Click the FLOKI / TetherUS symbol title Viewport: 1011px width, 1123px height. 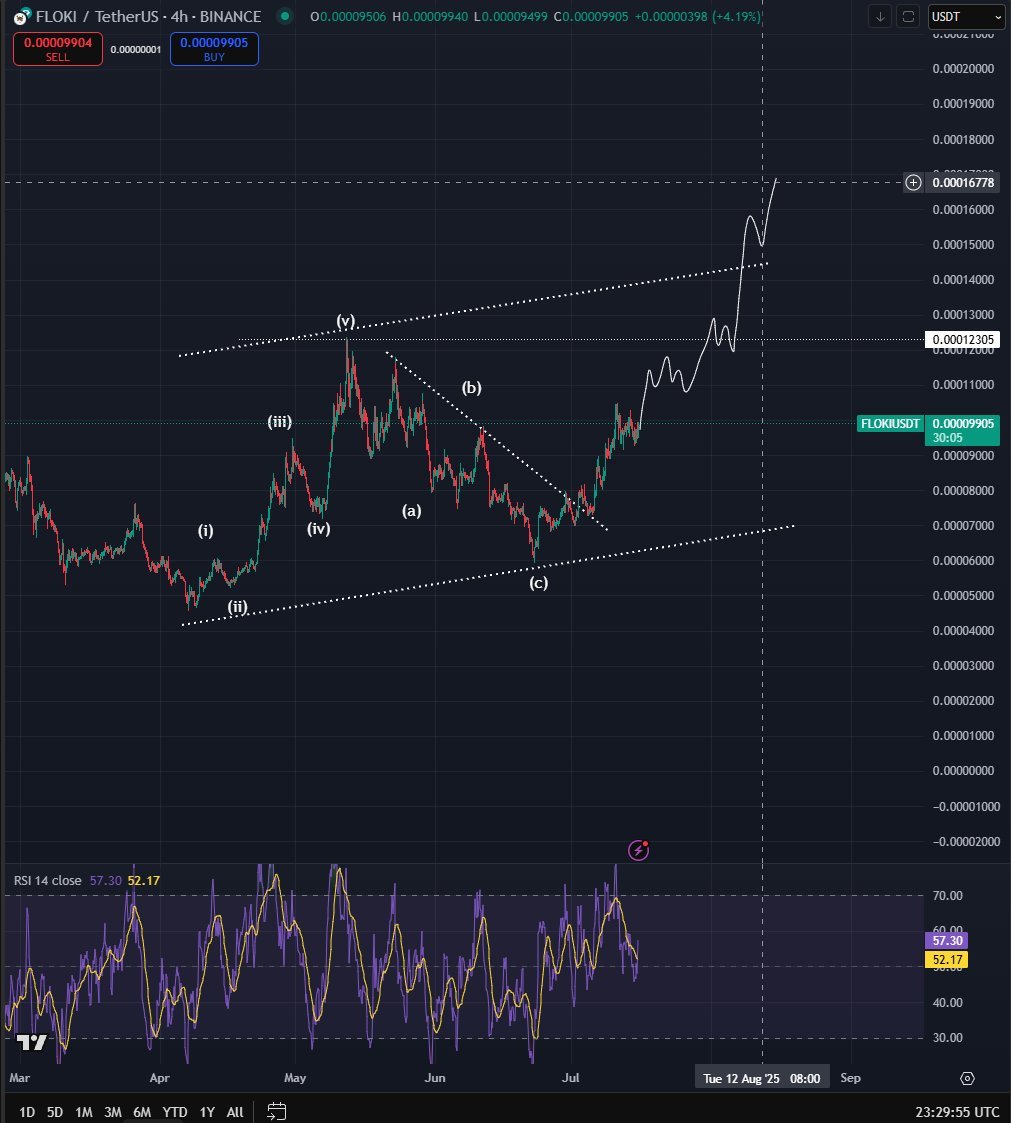tap(147, 17)
